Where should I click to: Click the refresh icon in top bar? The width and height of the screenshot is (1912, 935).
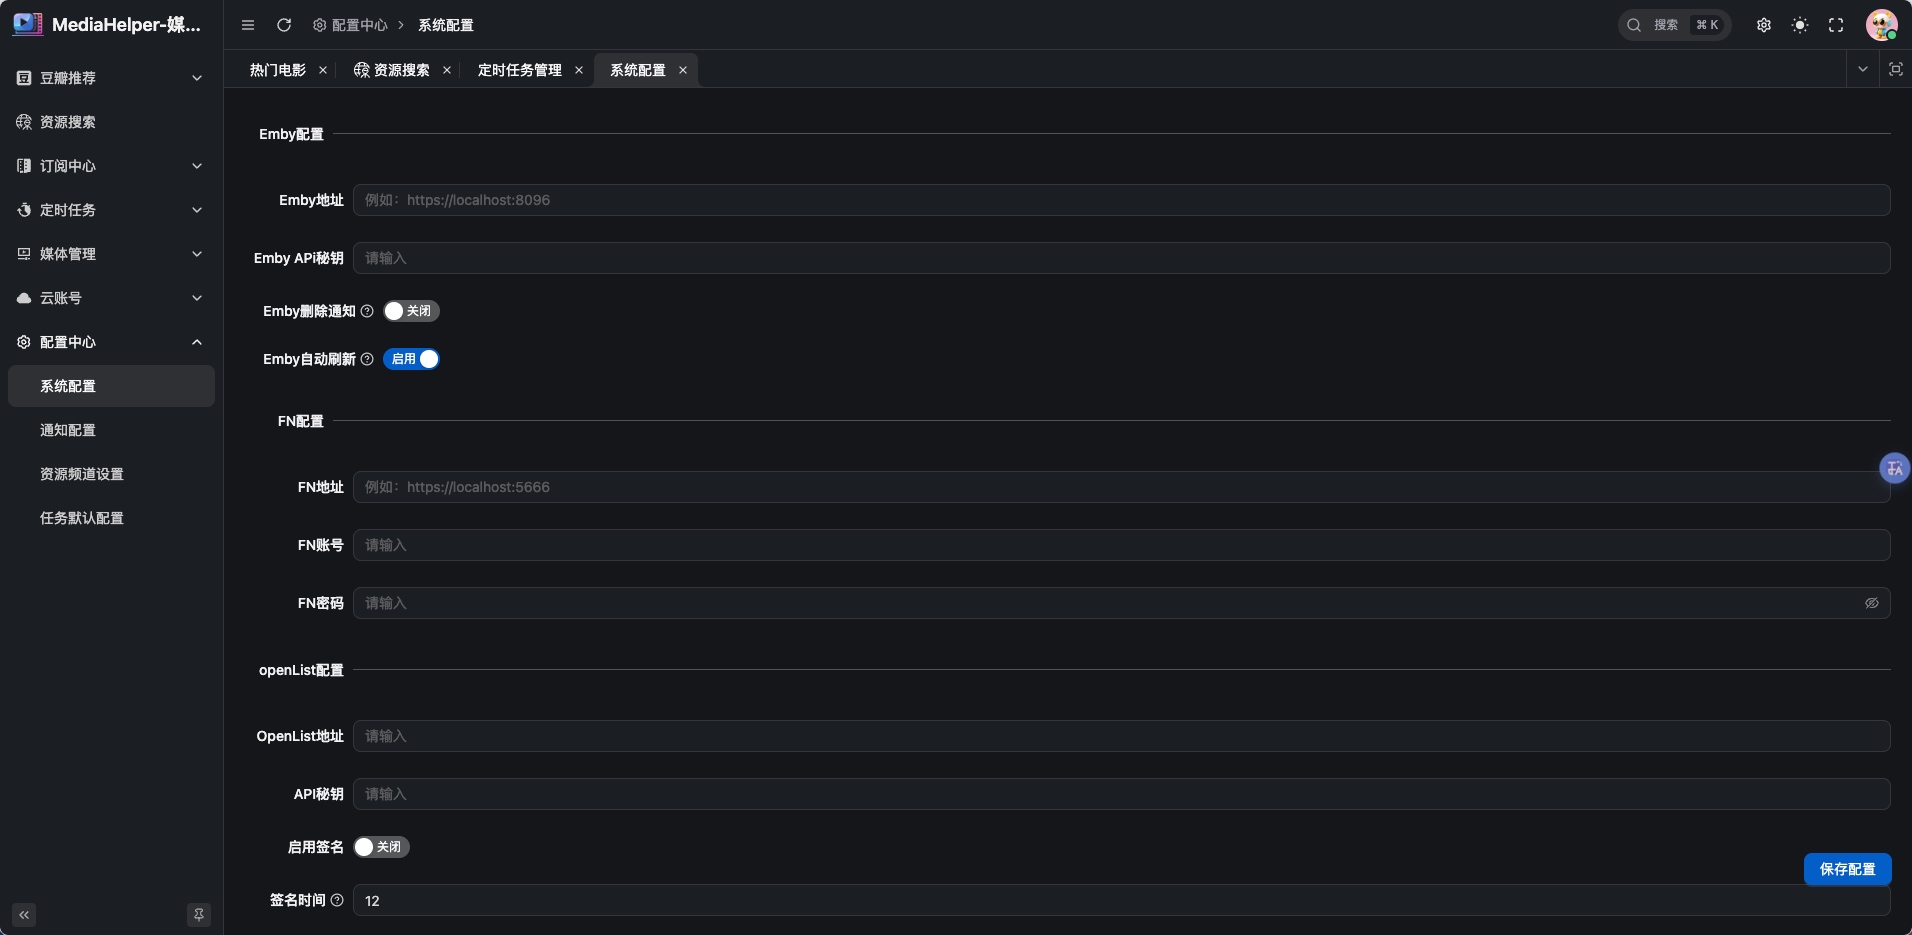click(284, 25)
